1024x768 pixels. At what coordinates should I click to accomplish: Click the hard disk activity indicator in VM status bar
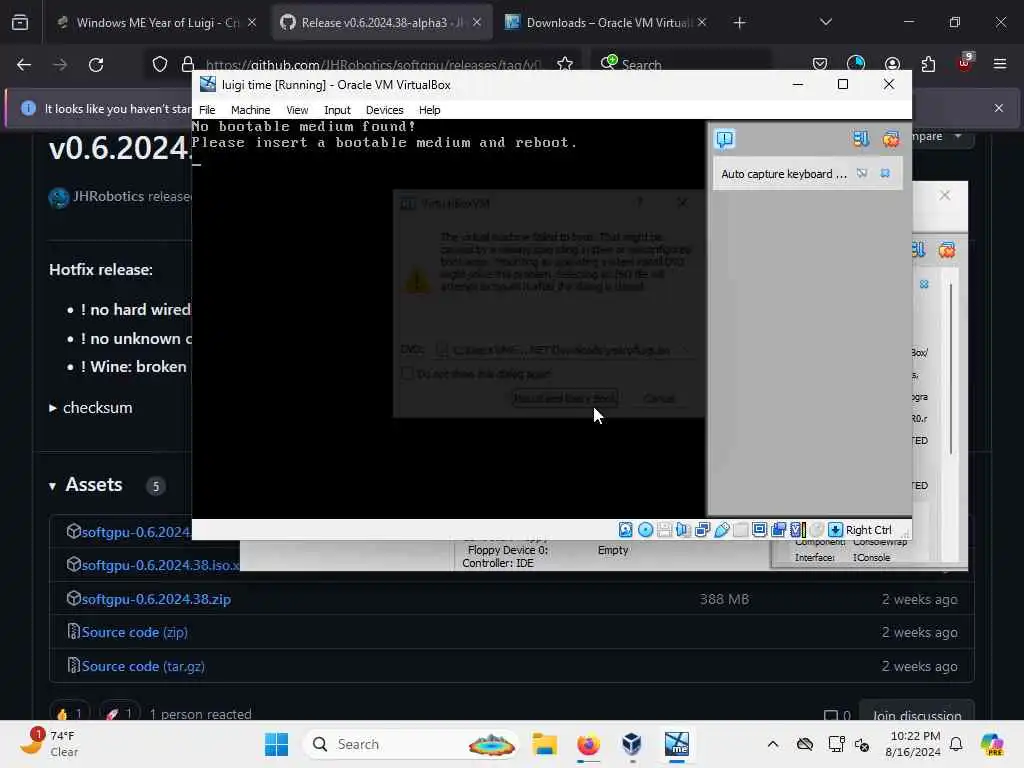626,530
